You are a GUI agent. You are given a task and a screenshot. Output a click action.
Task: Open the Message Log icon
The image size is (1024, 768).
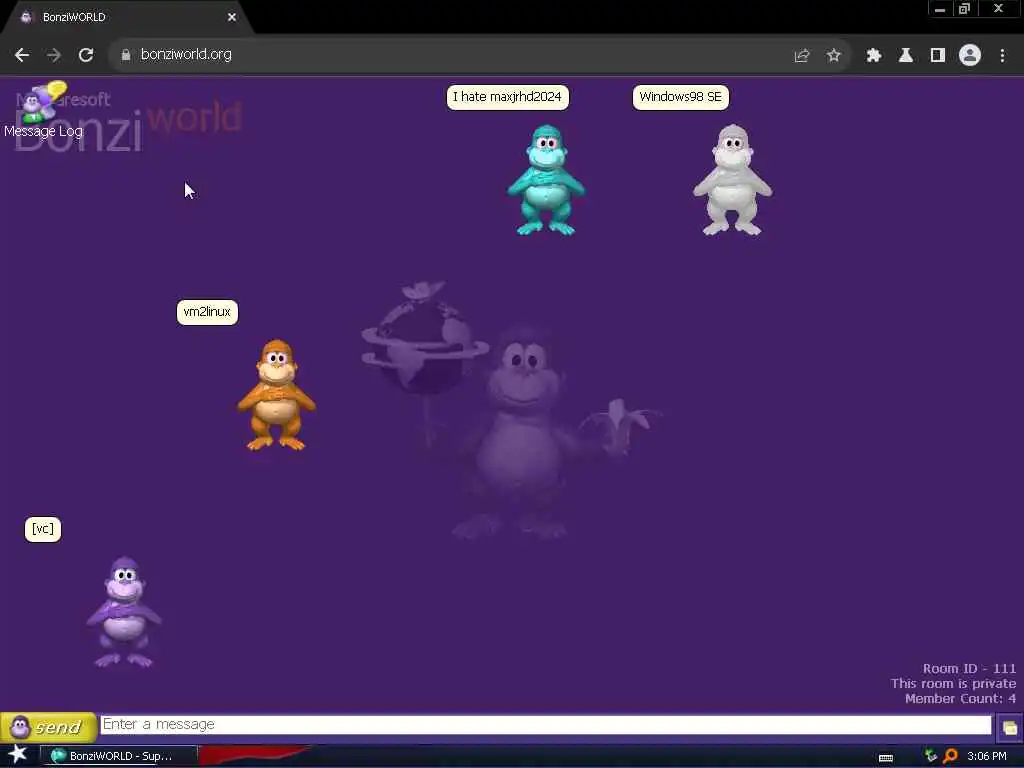coord(43,109)
